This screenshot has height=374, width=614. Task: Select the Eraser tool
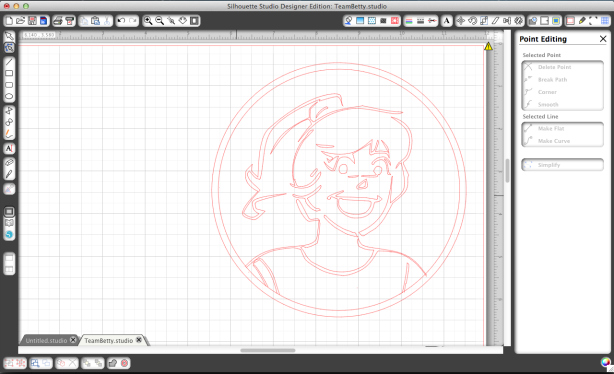[x=9, y=163]
